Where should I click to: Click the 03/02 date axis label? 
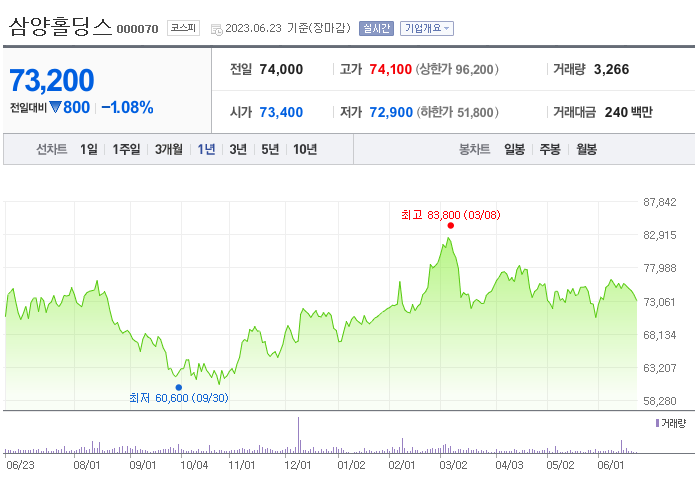[453, 465]
